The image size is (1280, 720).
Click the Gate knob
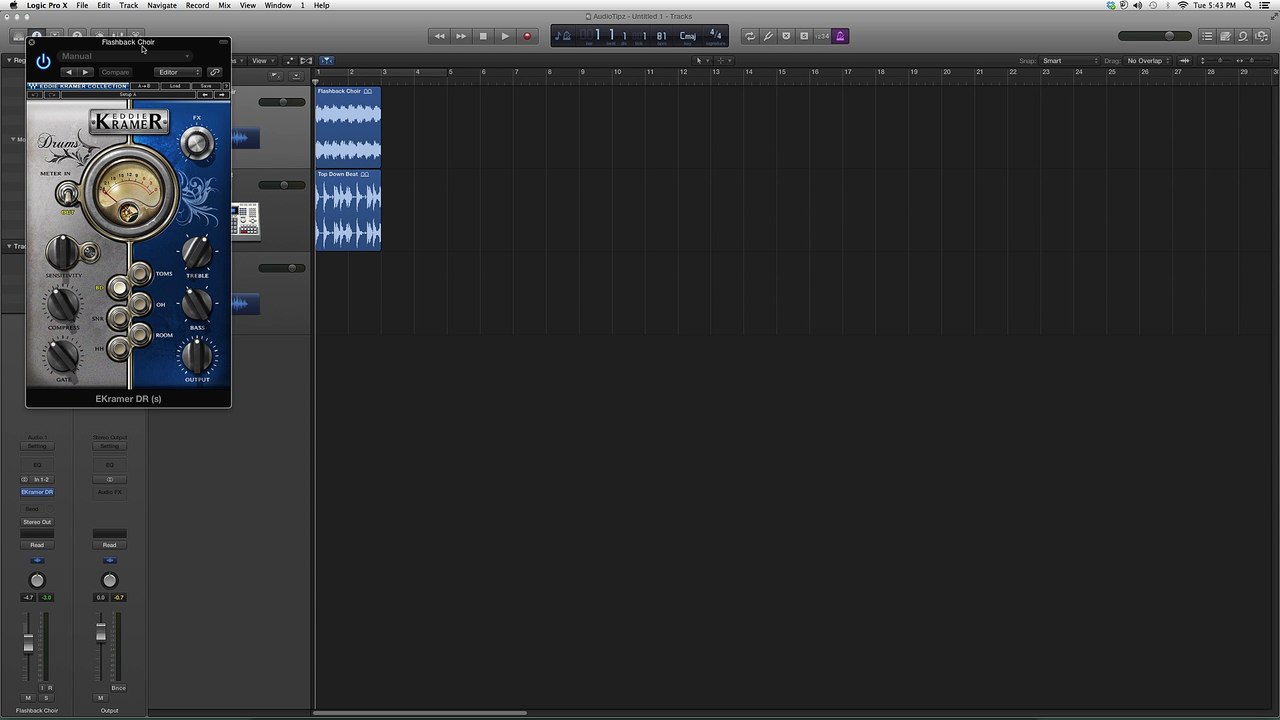click(x=63, y=357)
